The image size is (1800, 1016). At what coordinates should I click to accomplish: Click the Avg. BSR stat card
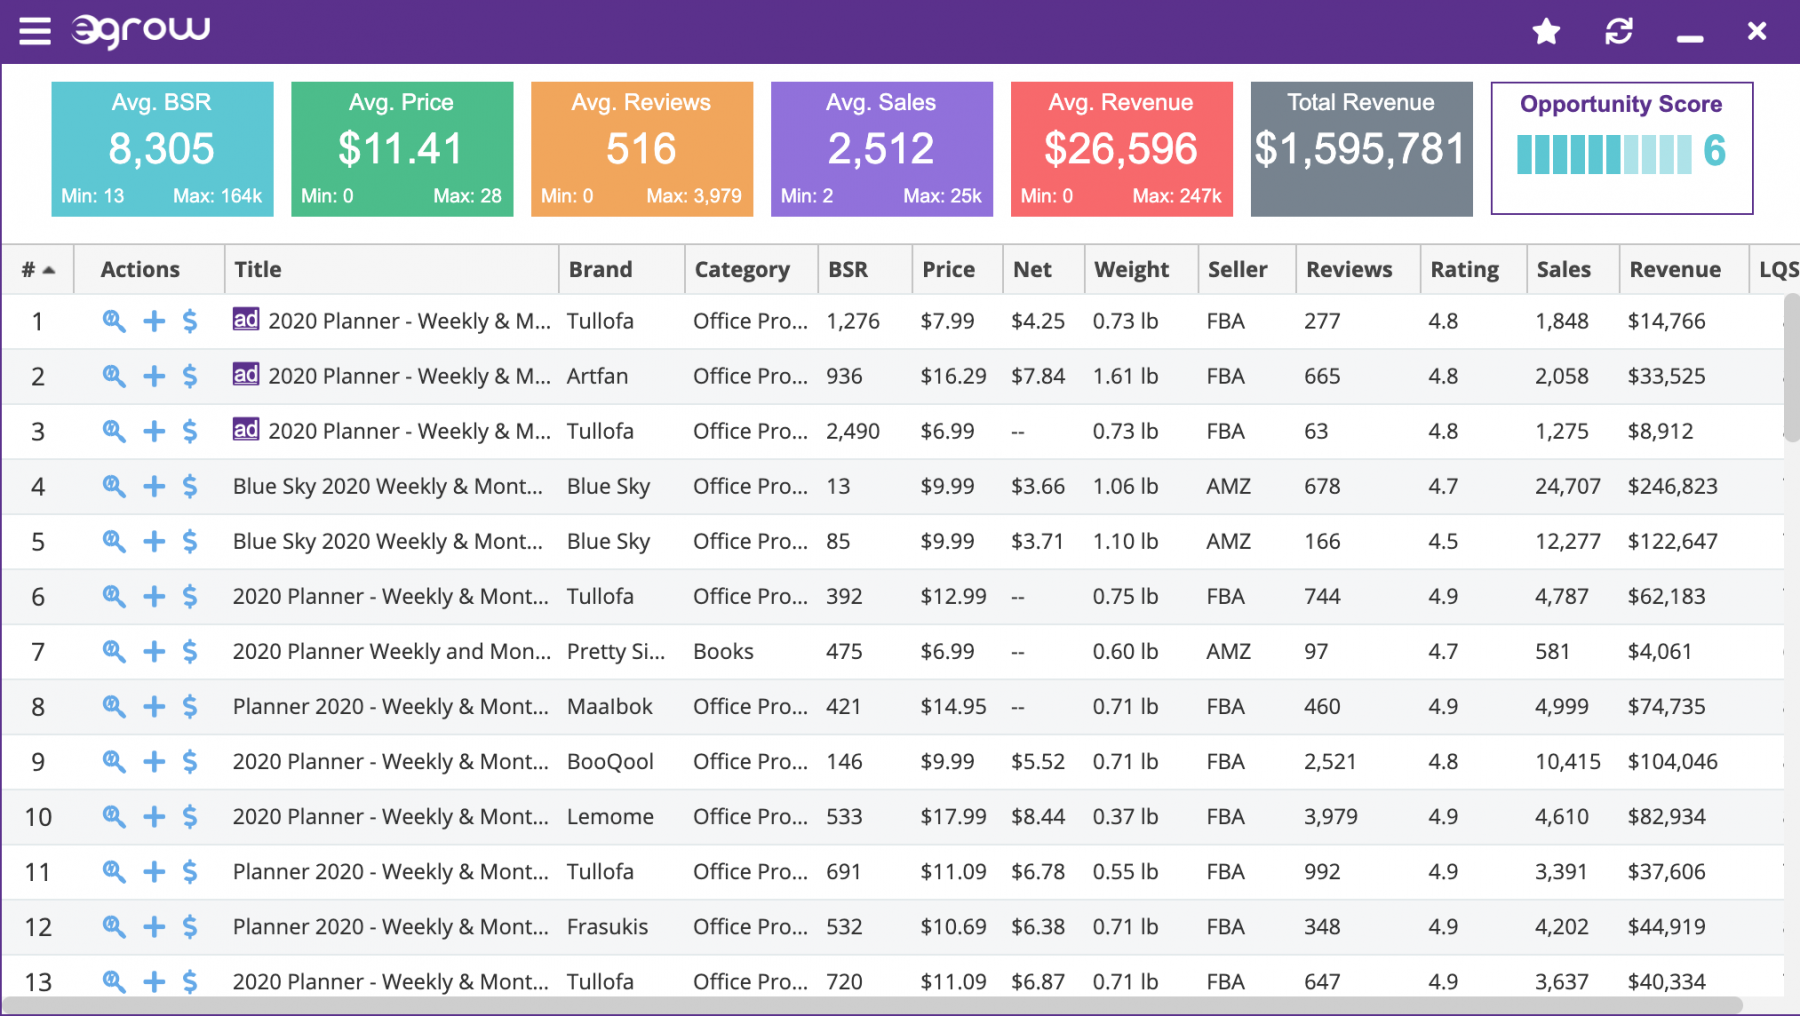tap(162, 149)
